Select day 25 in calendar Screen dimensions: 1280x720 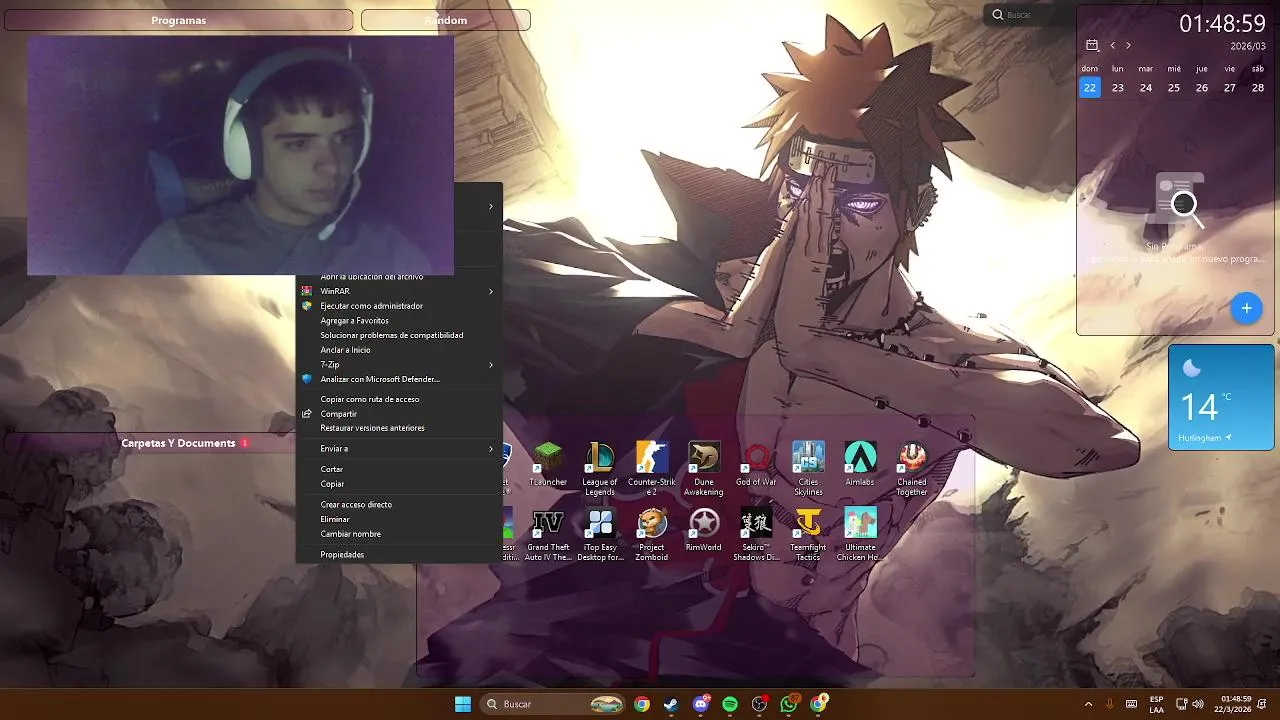[x=1174, y=88]
